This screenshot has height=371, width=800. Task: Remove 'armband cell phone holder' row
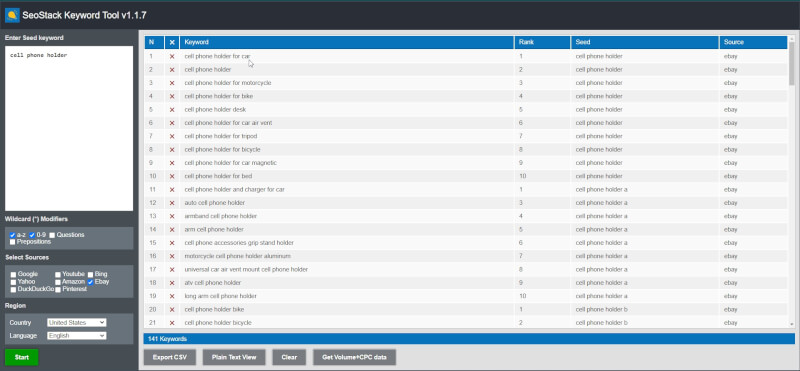172,216
